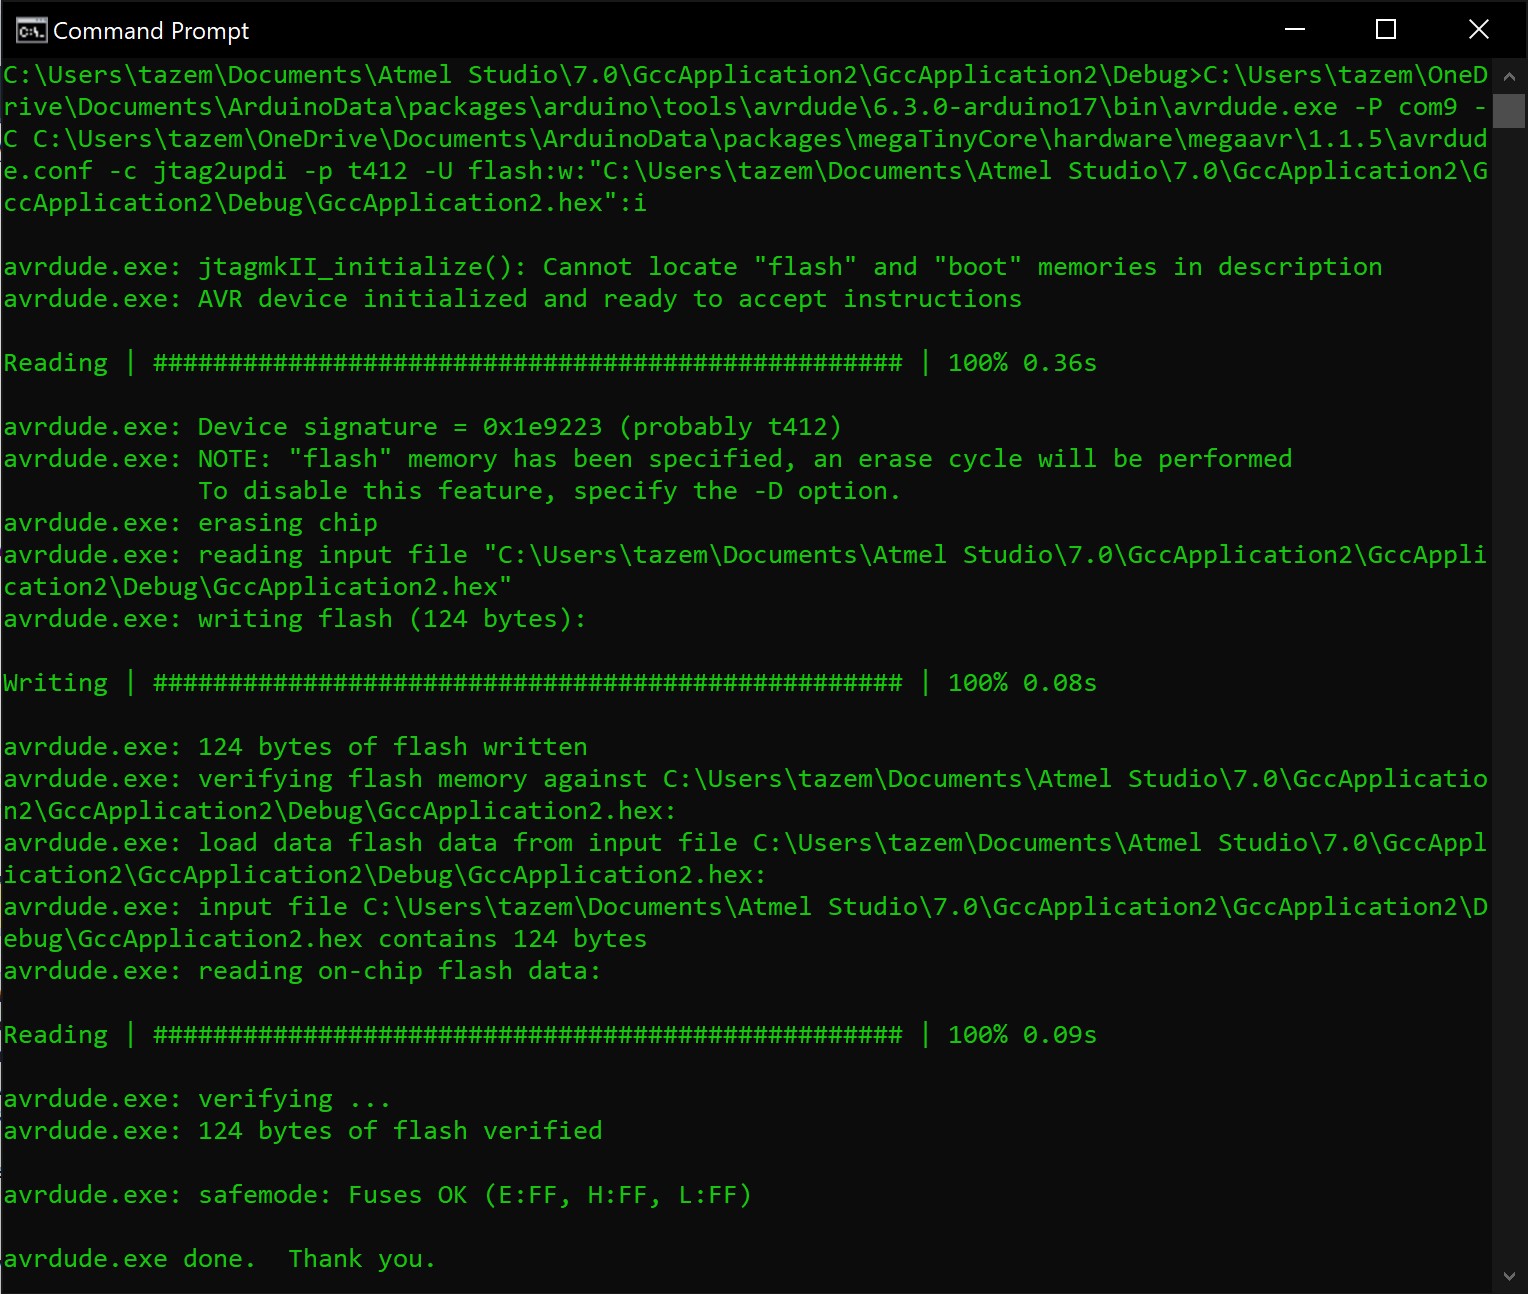Click '124 bytes of flash written' line
This screenshot has height=1294, width=1528.
pos(295,747)
